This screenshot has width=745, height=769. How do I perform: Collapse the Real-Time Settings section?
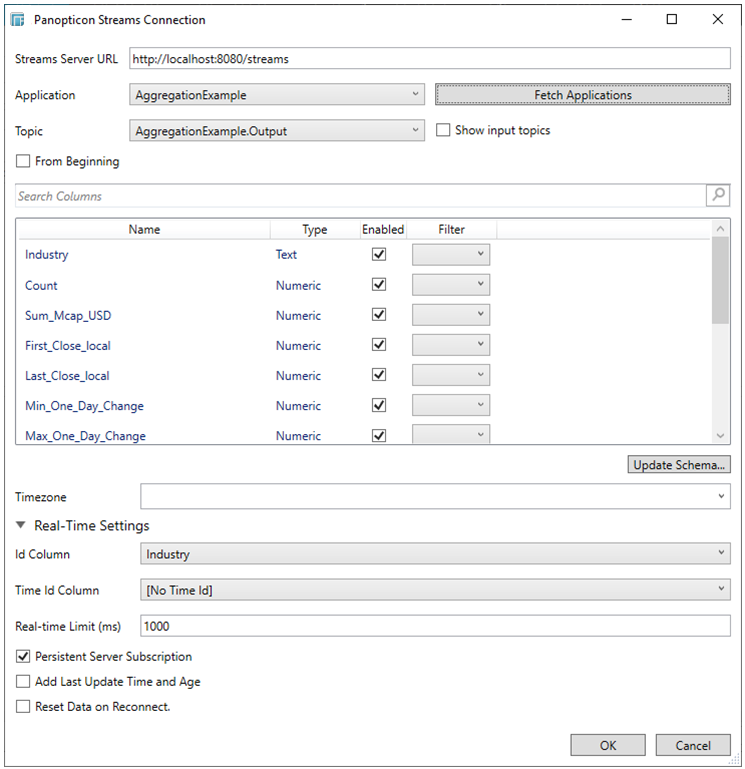click(21, 526)
